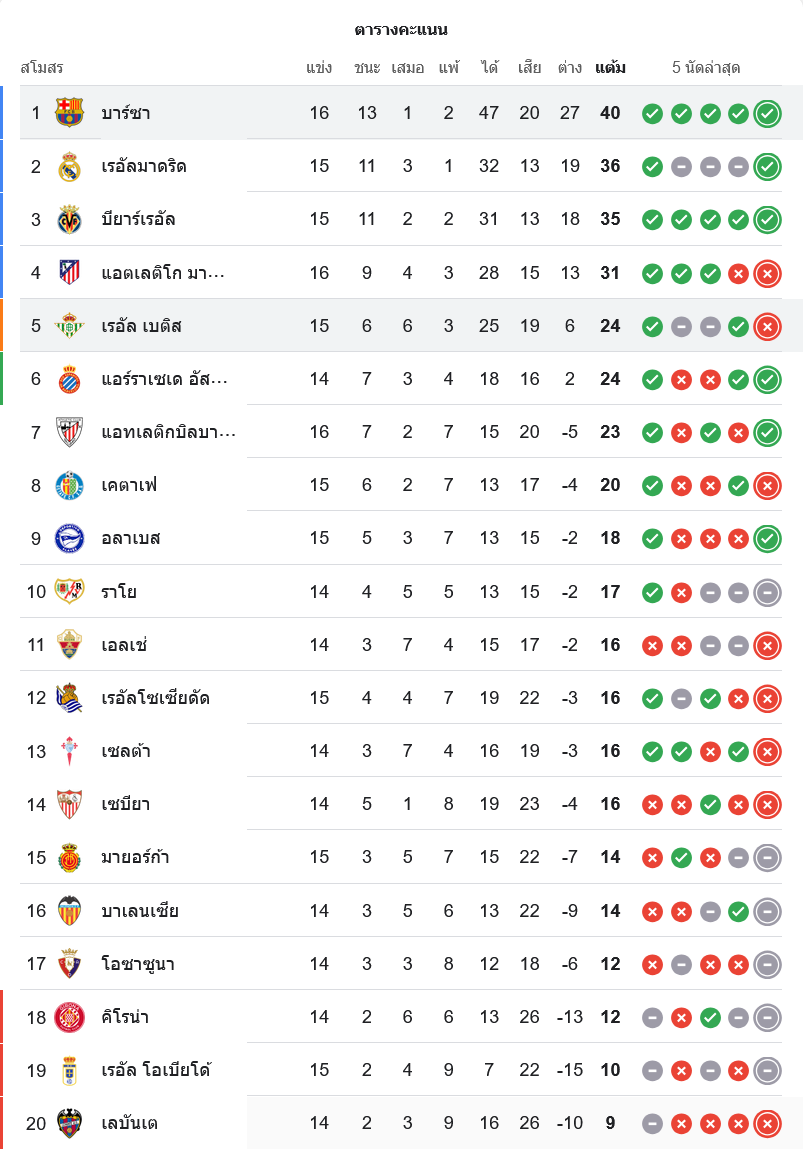Screen dimensions: 803x1164
Task: Click the Real Madrid crest icon
Action: [x=69, y=166]
